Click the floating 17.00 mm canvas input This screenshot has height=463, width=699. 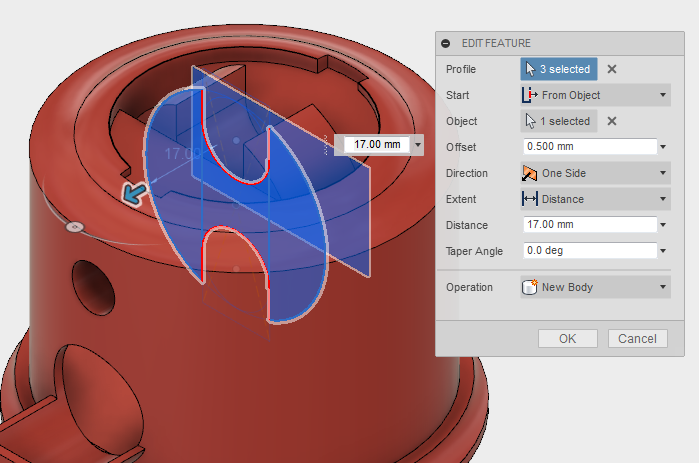[x=377, y=144]
